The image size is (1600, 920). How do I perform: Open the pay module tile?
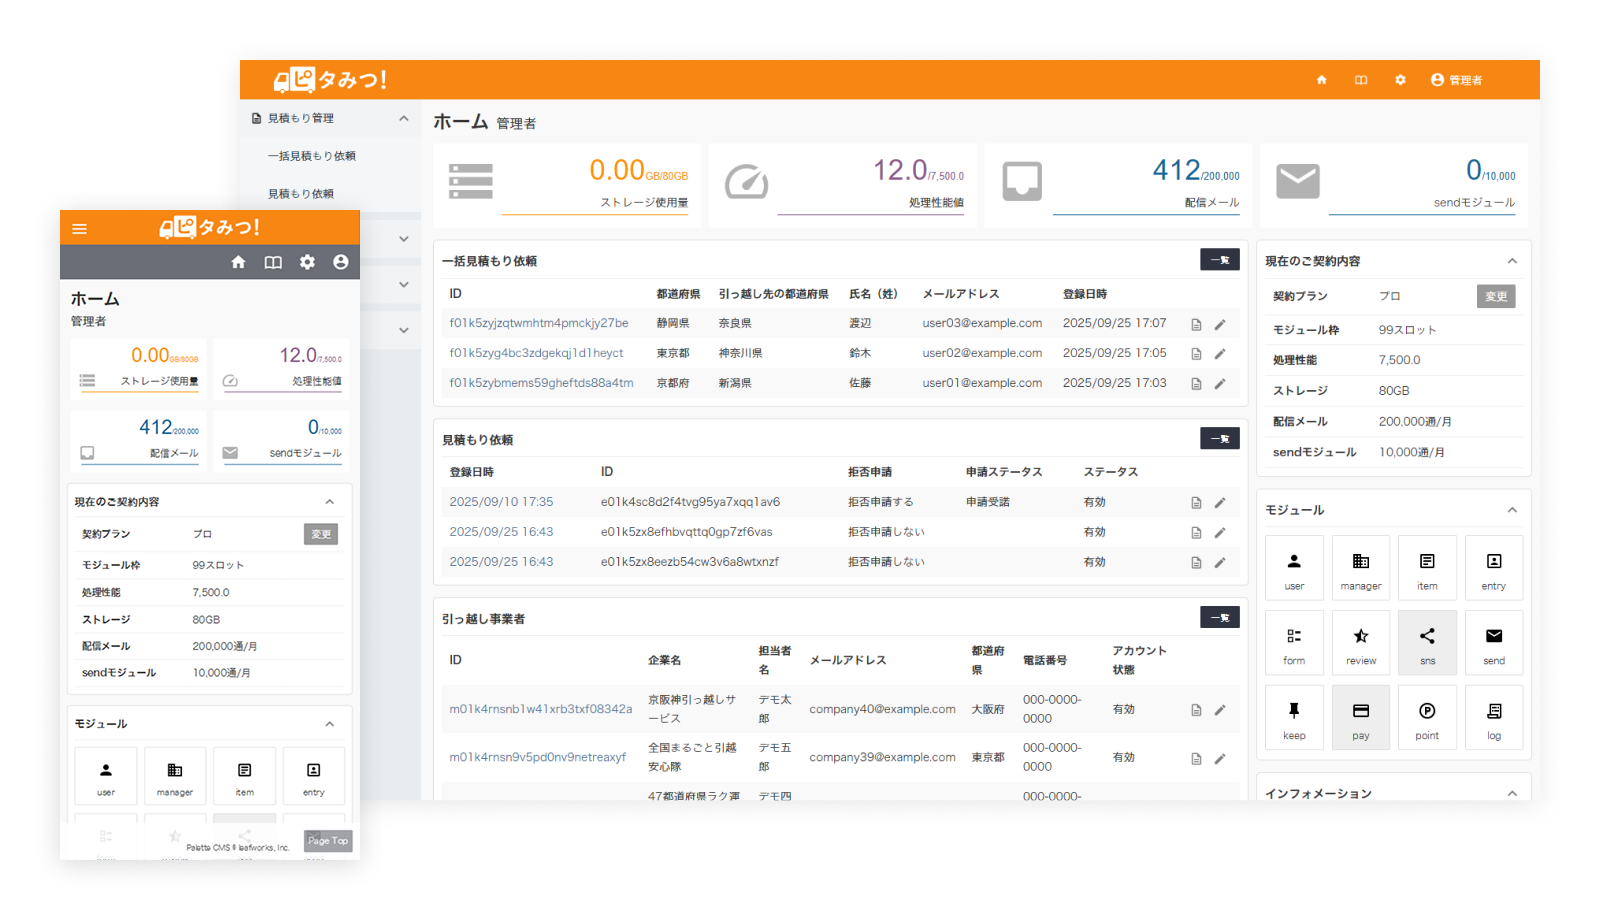[x=1360, y=717]
